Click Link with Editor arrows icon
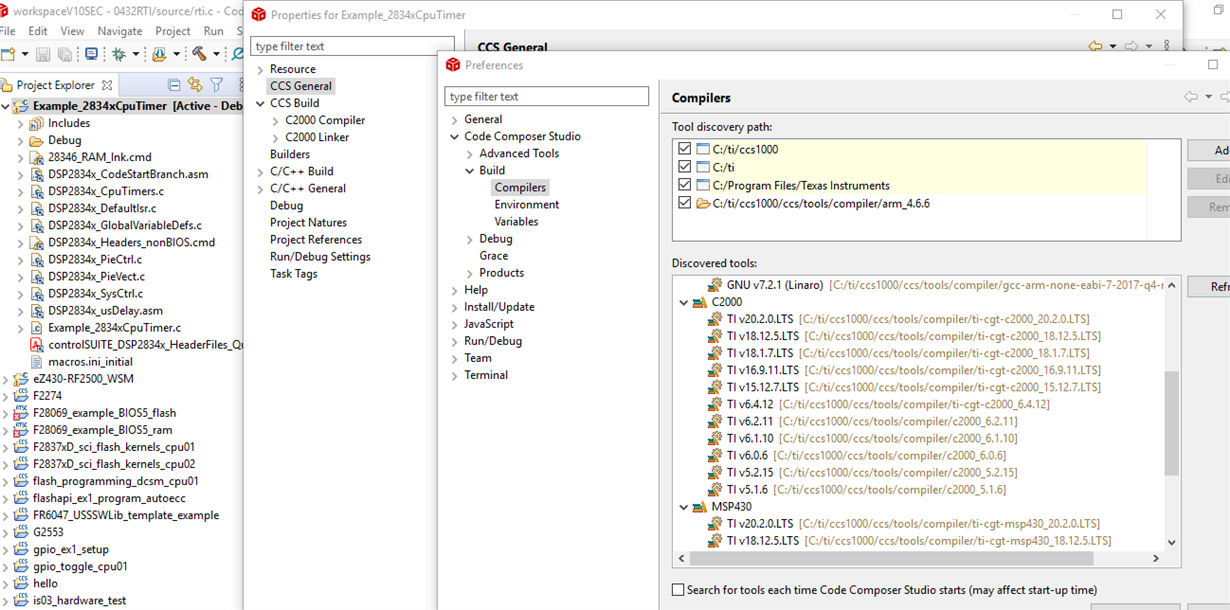This screenshot has height=610, width=1230. pos(195,85)
